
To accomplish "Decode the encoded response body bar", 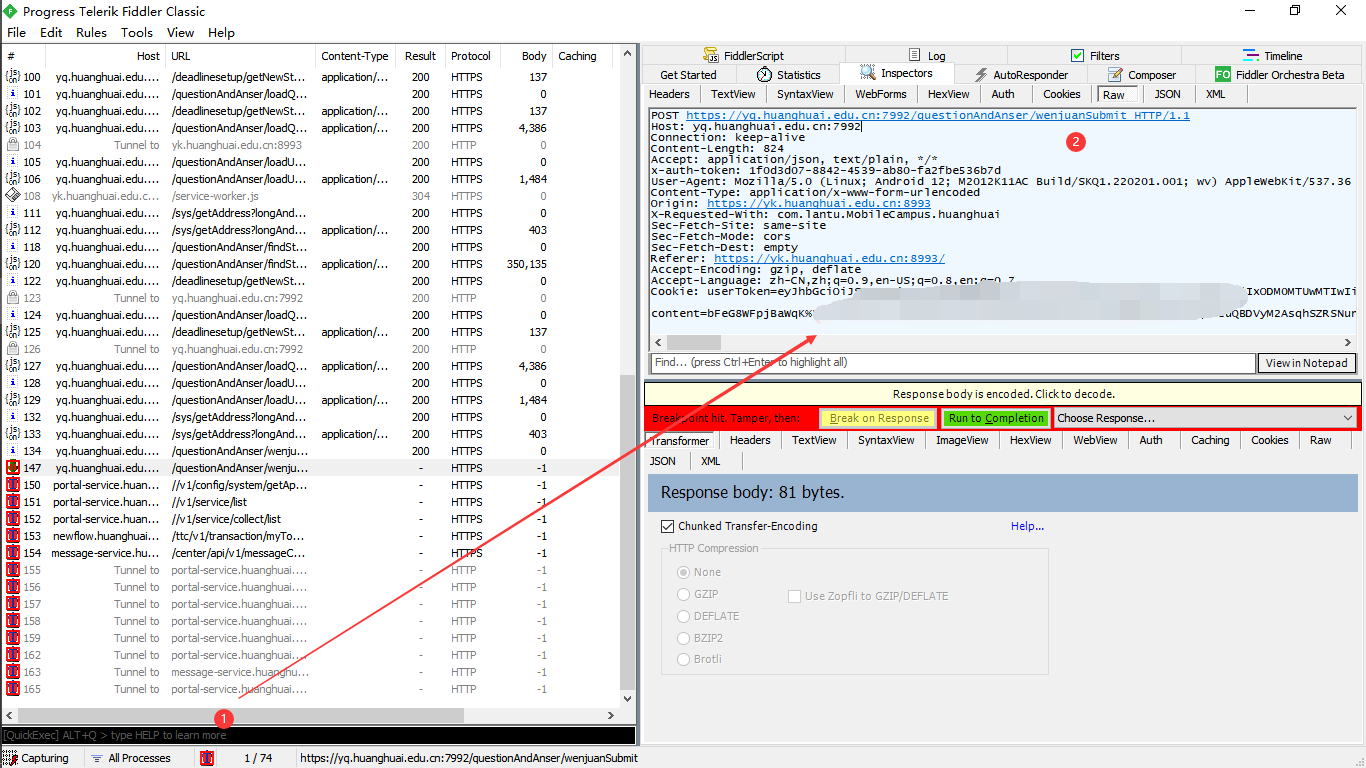I will 1003,394.
